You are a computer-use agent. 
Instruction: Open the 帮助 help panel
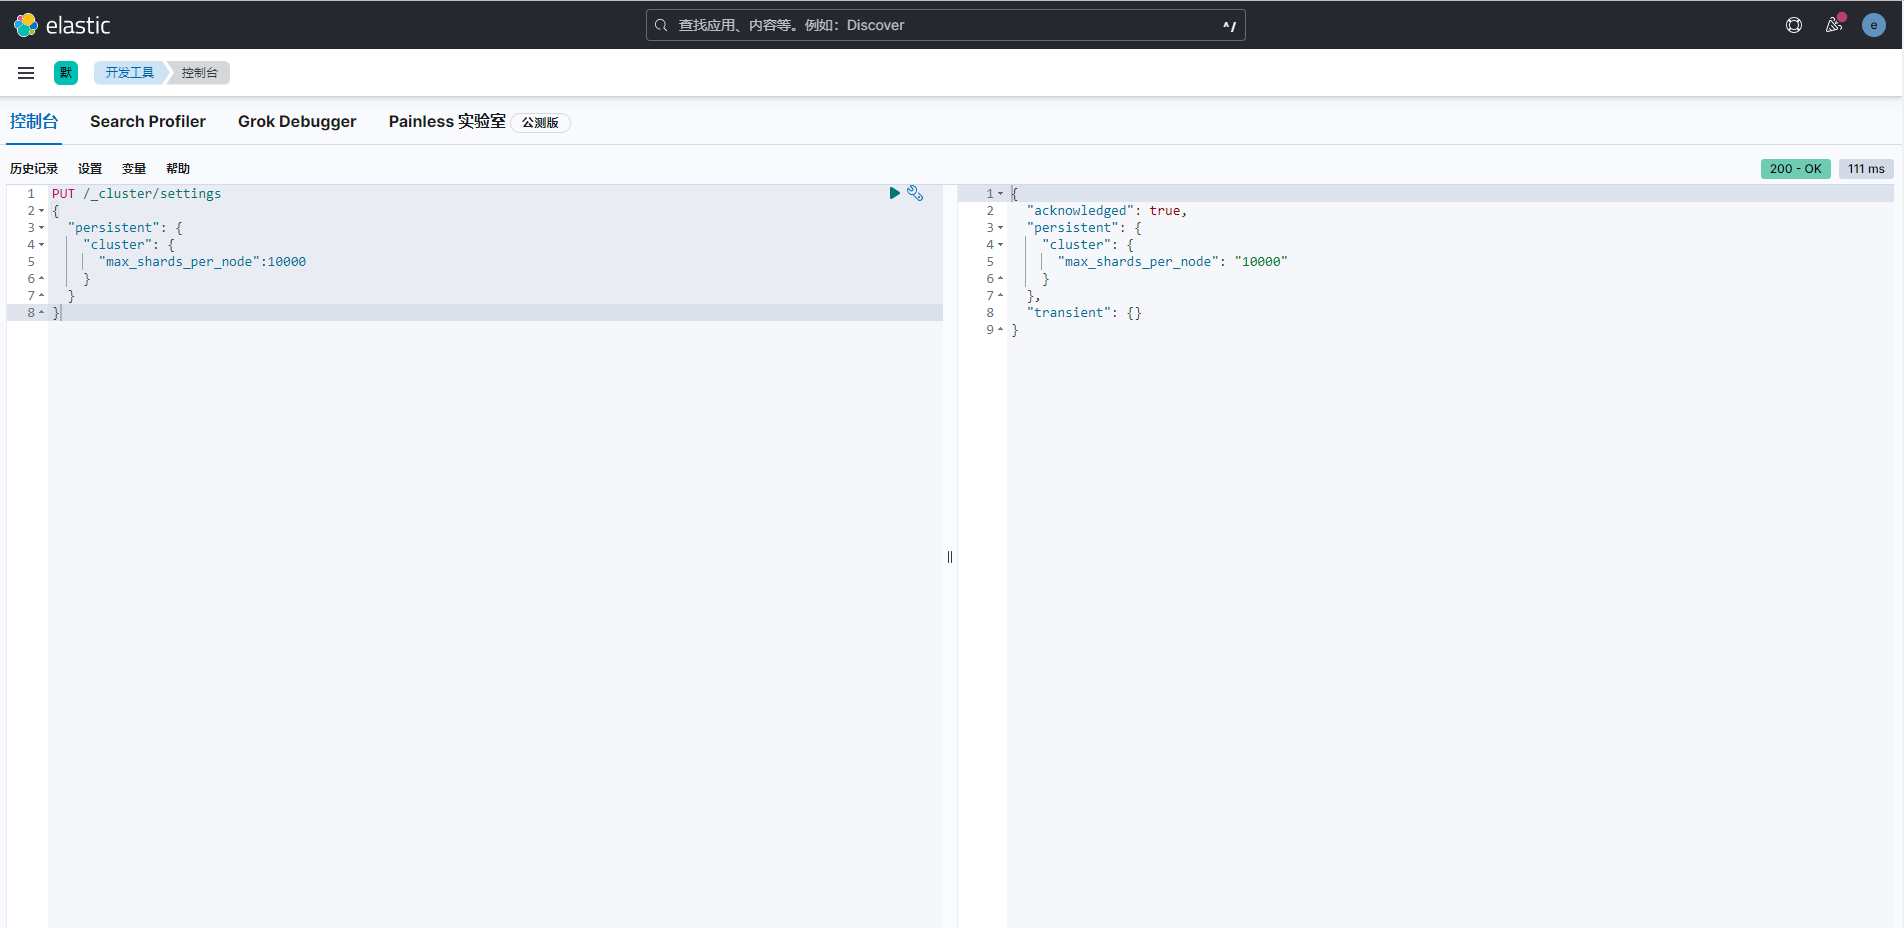click(178, 169)
